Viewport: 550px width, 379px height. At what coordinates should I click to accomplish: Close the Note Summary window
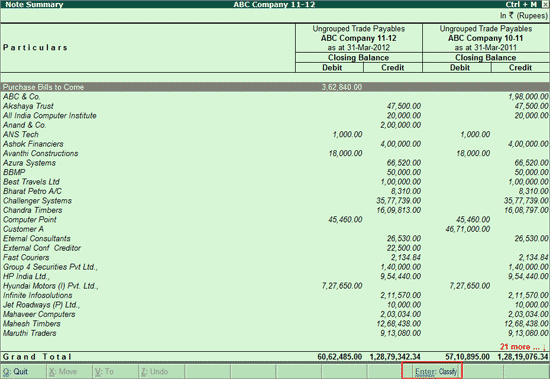pyautogui.click(x=545, y=4)
